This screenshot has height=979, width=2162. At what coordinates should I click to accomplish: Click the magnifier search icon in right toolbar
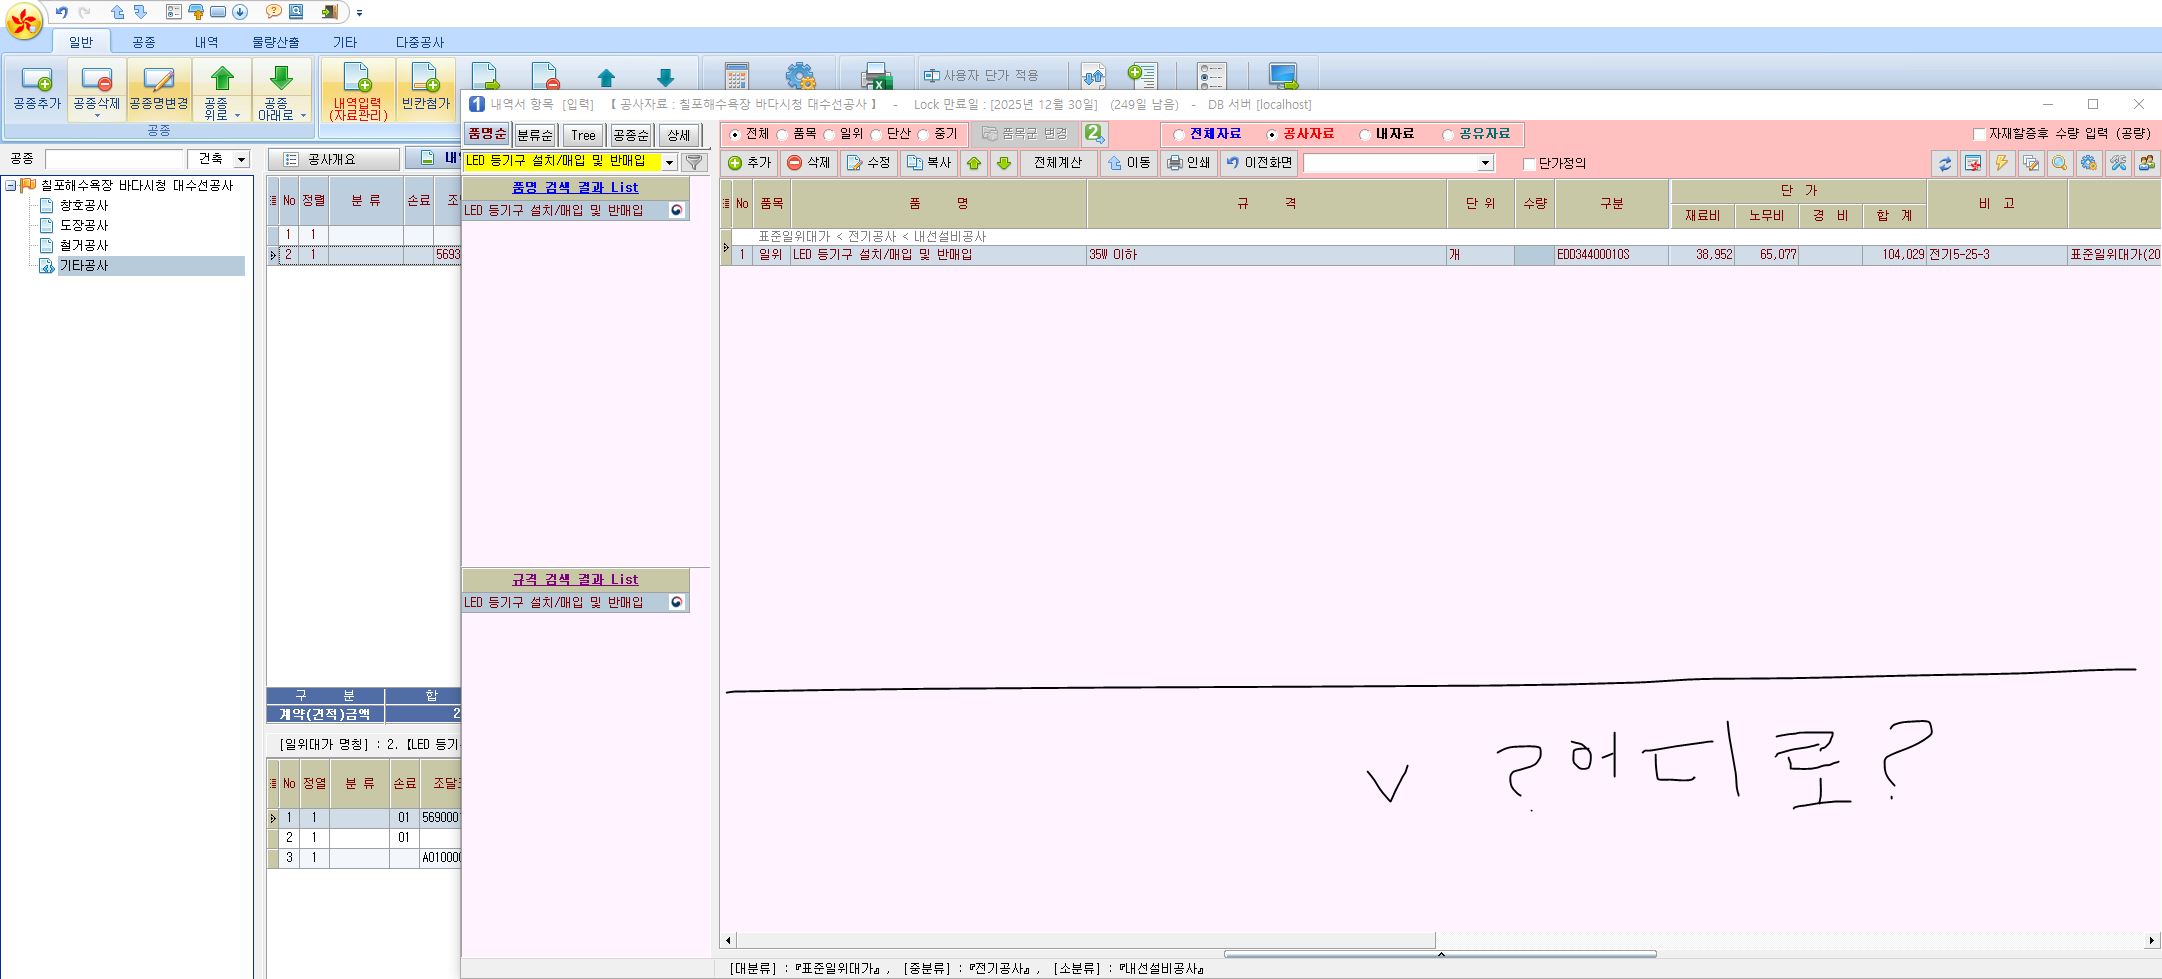(2059, 163)
